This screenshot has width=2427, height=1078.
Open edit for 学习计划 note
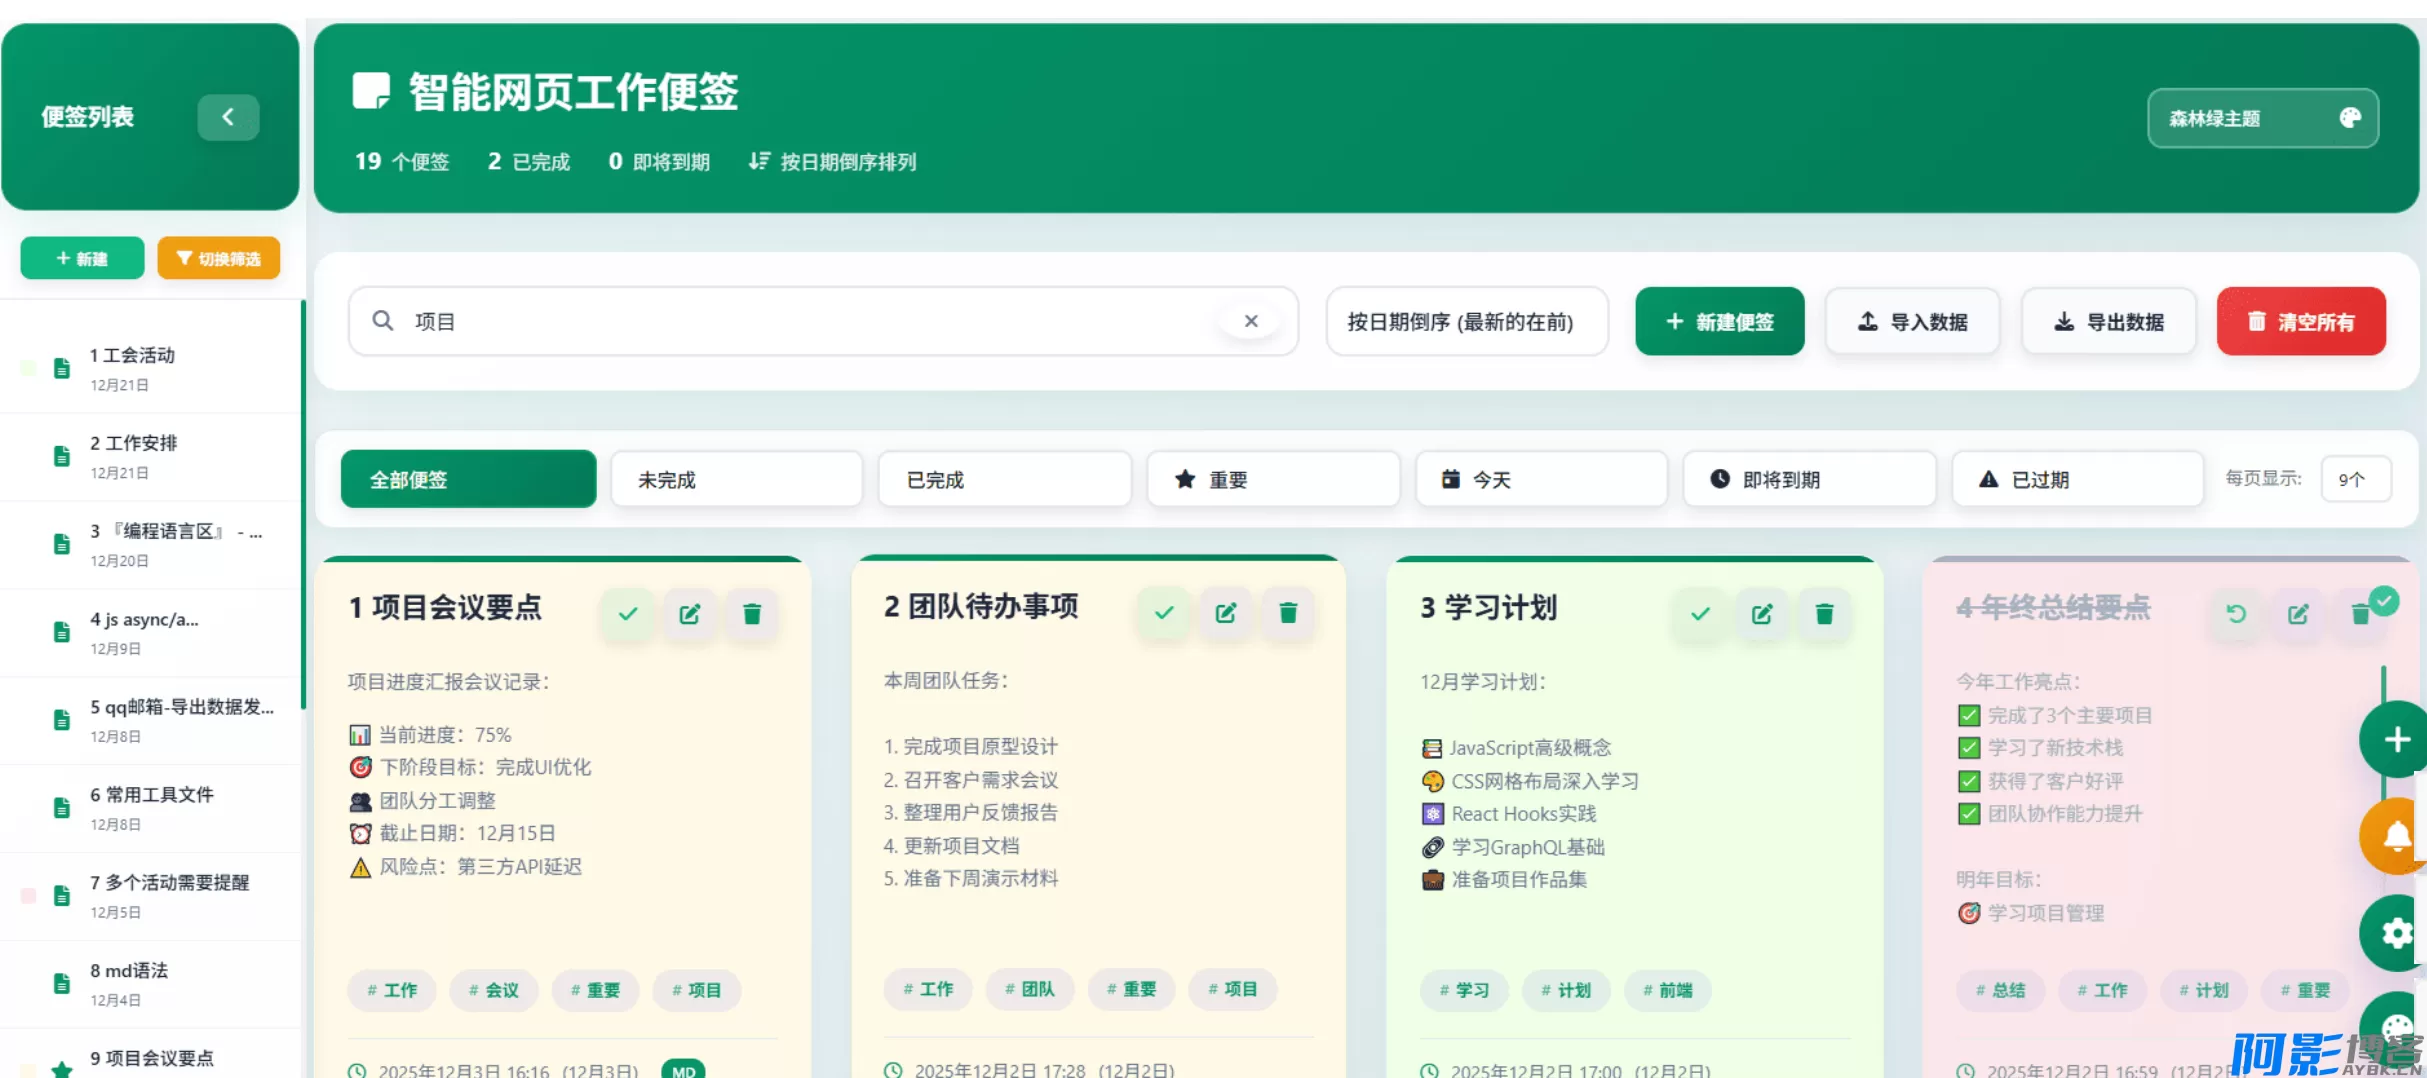point(1762,614)
